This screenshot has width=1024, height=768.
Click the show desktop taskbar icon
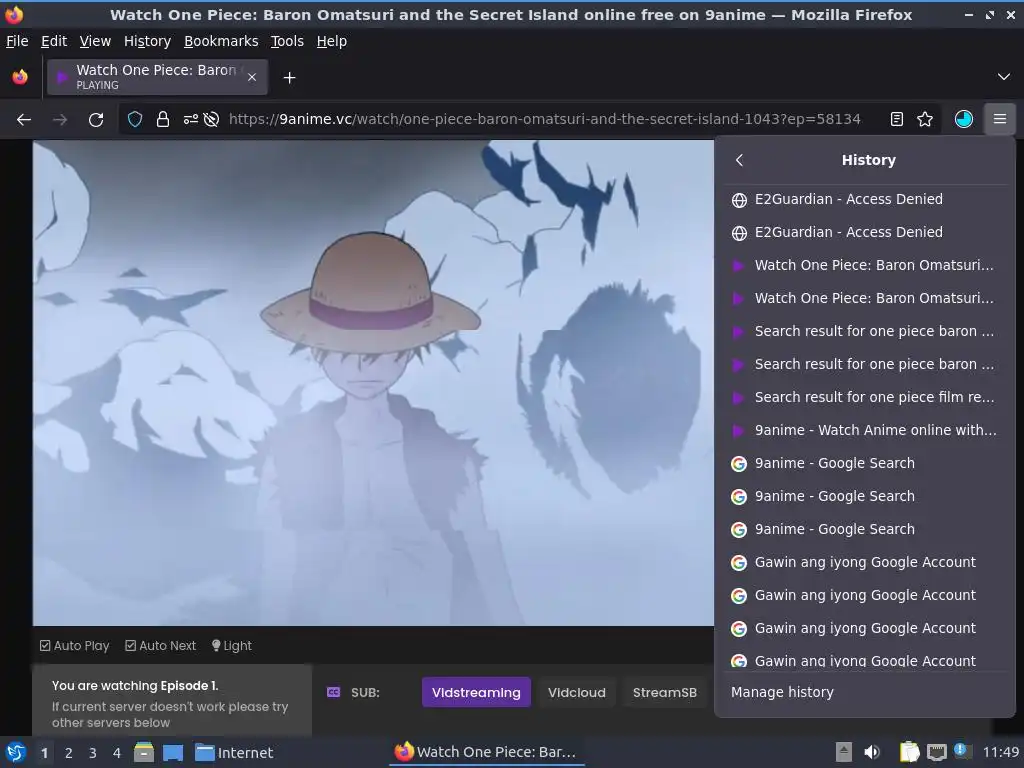tap(173, 752)
